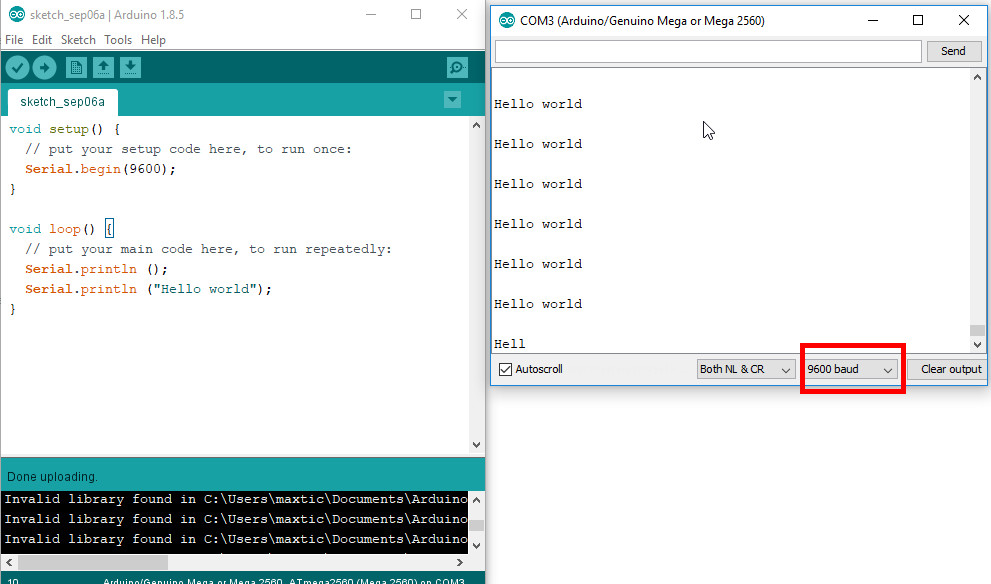Open the Tools menu
Viewport: 991px width, 584px height.
[118, 40]
